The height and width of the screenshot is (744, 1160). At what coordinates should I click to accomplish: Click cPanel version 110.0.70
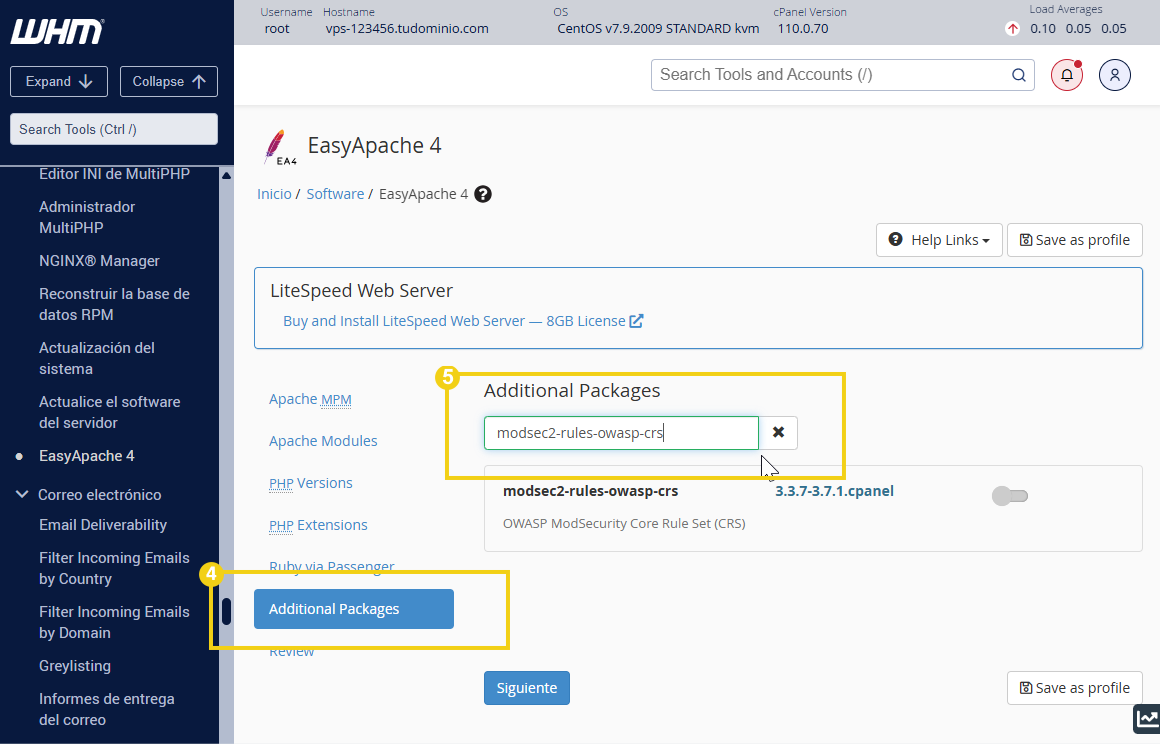[803, 29]
